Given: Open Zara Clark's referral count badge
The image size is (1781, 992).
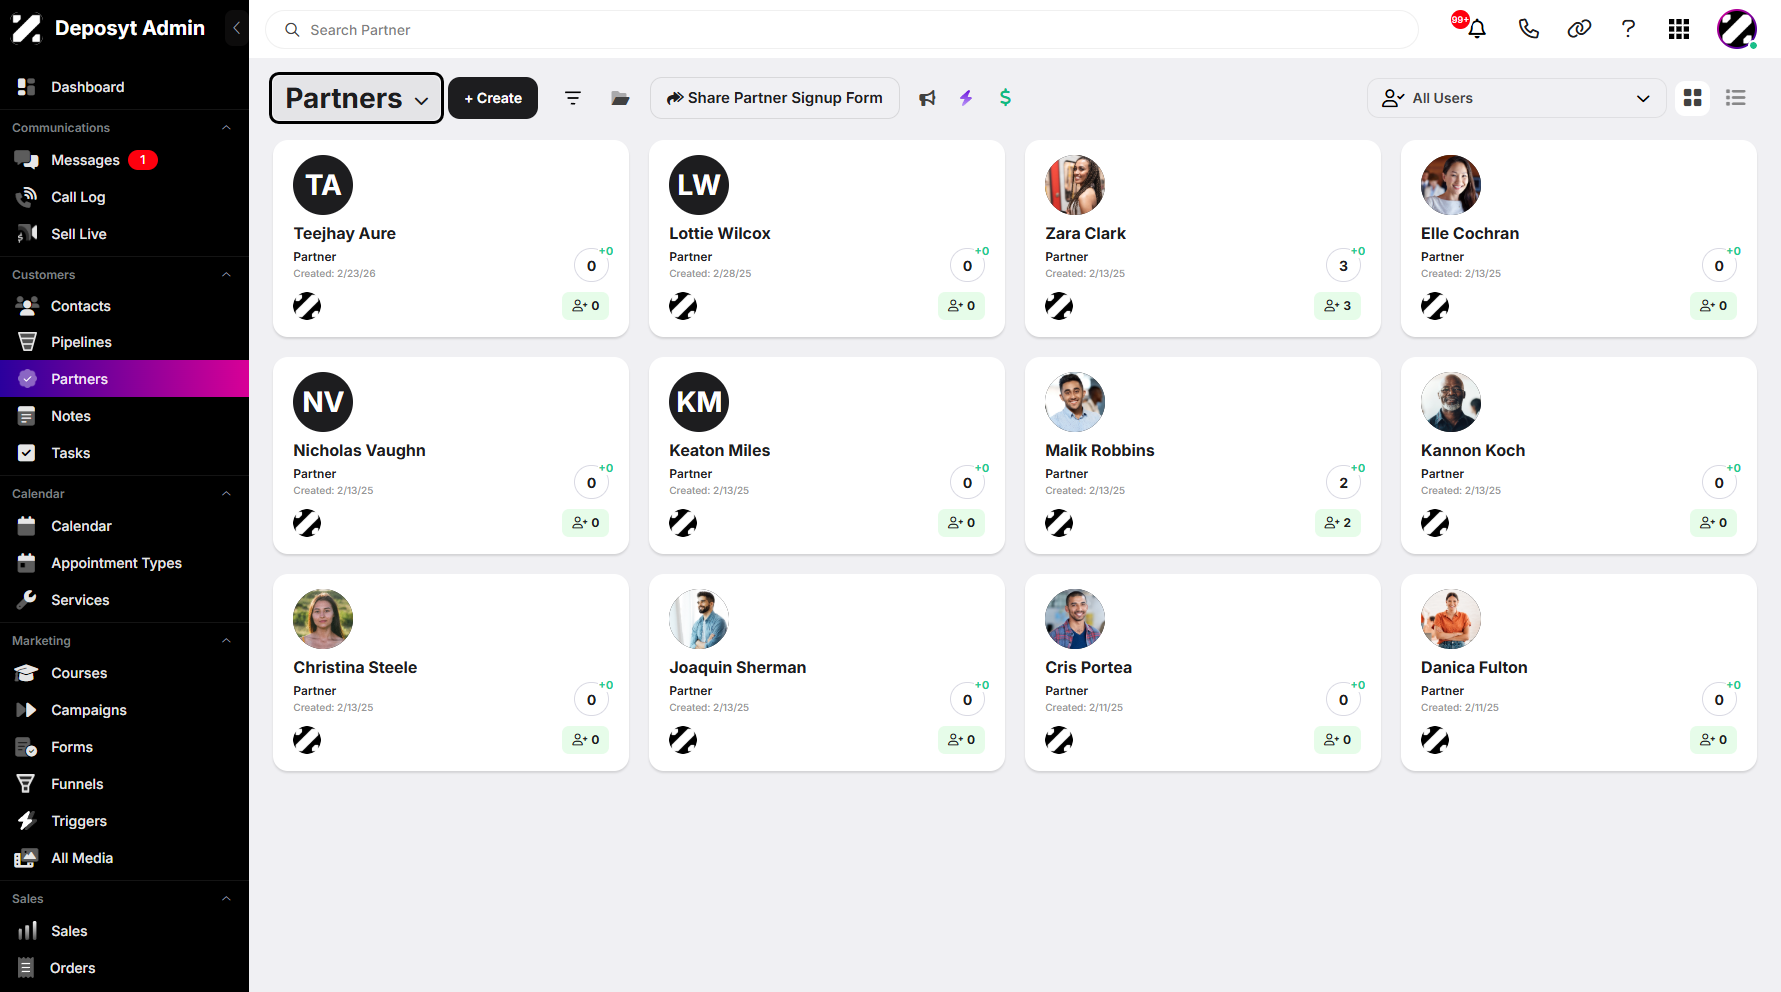Looking at the screenshot, I should [x=1337, y=306].
